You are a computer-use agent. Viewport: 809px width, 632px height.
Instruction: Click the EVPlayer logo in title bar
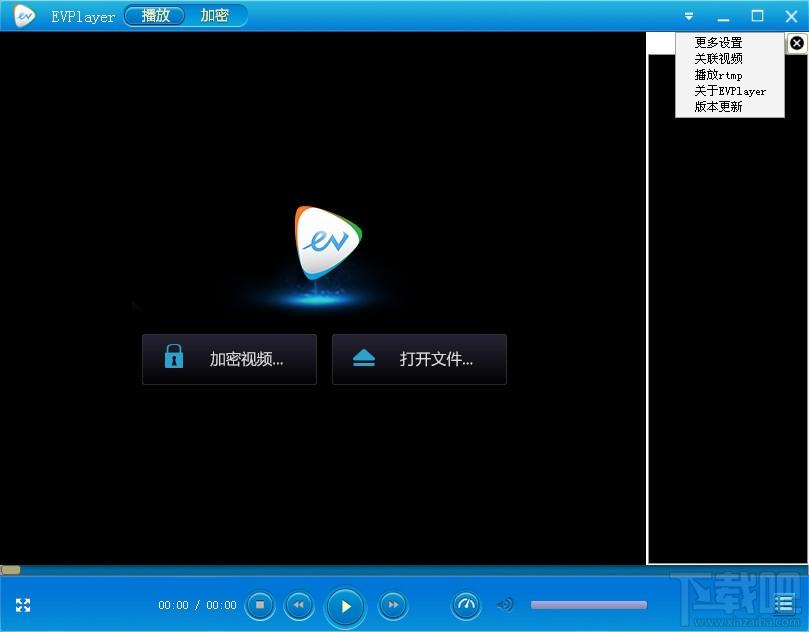[x=24, y=15]
